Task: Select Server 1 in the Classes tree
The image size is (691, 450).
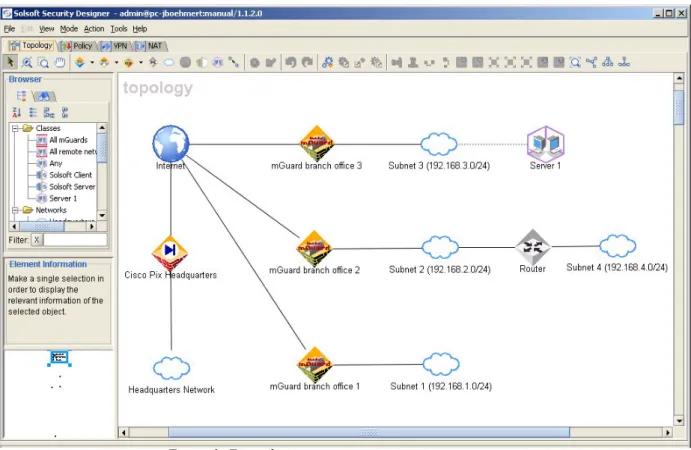Action: 63,198
